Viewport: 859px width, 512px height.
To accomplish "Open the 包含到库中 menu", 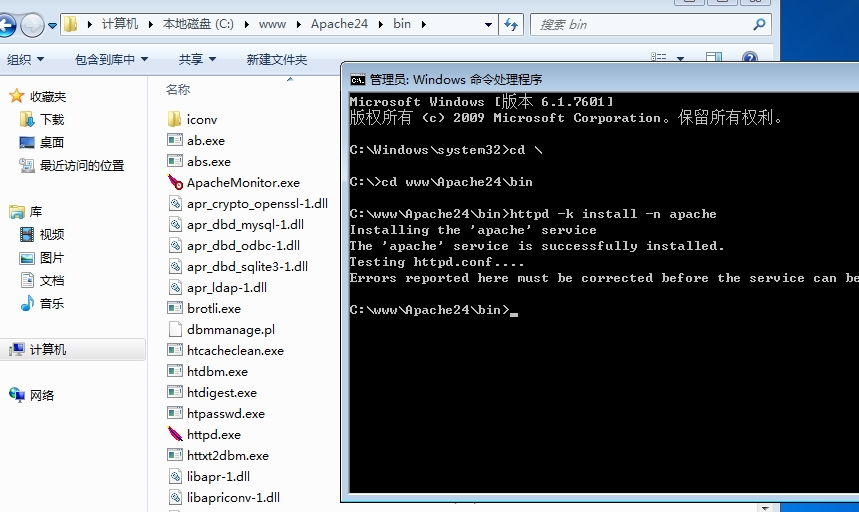I will [111, 59].
